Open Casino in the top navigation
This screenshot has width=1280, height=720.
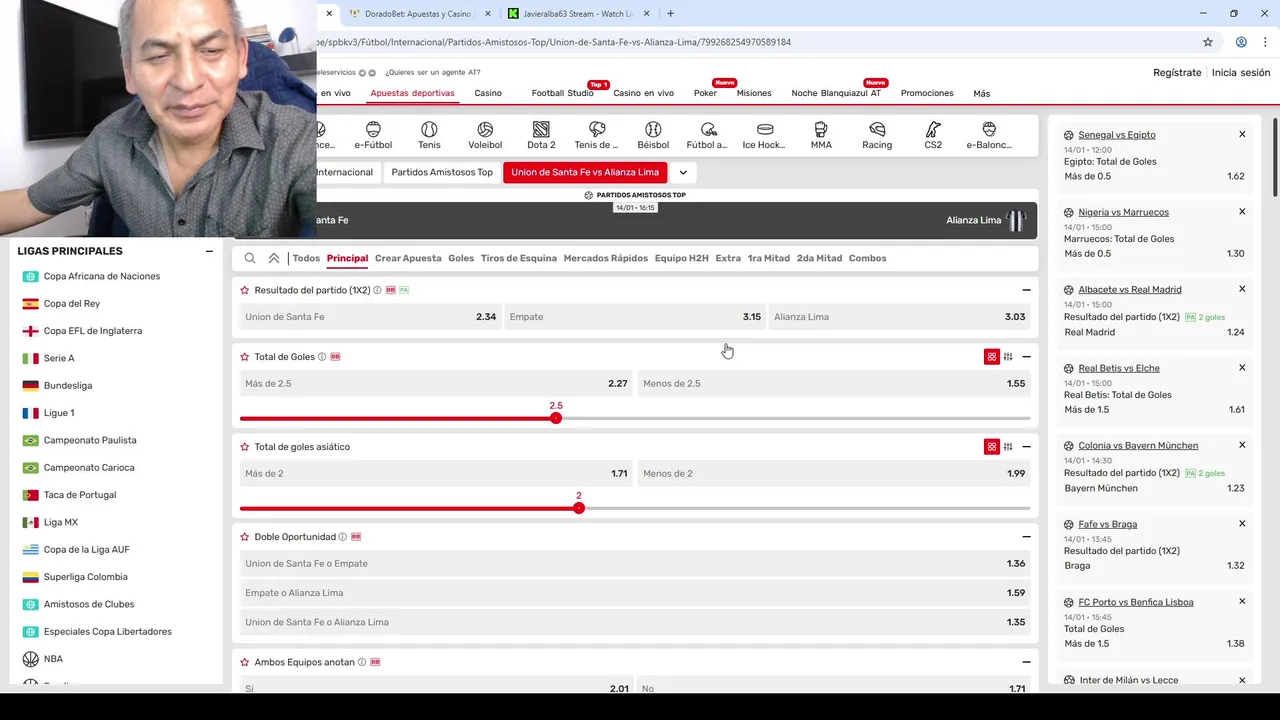pyautogui.click(x=488, y=93)
